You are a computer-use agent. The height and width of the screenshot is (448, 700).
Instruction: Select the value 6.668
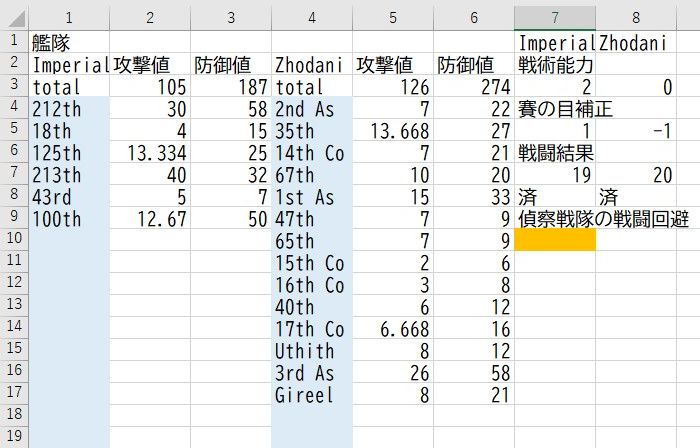pos(393,328)
